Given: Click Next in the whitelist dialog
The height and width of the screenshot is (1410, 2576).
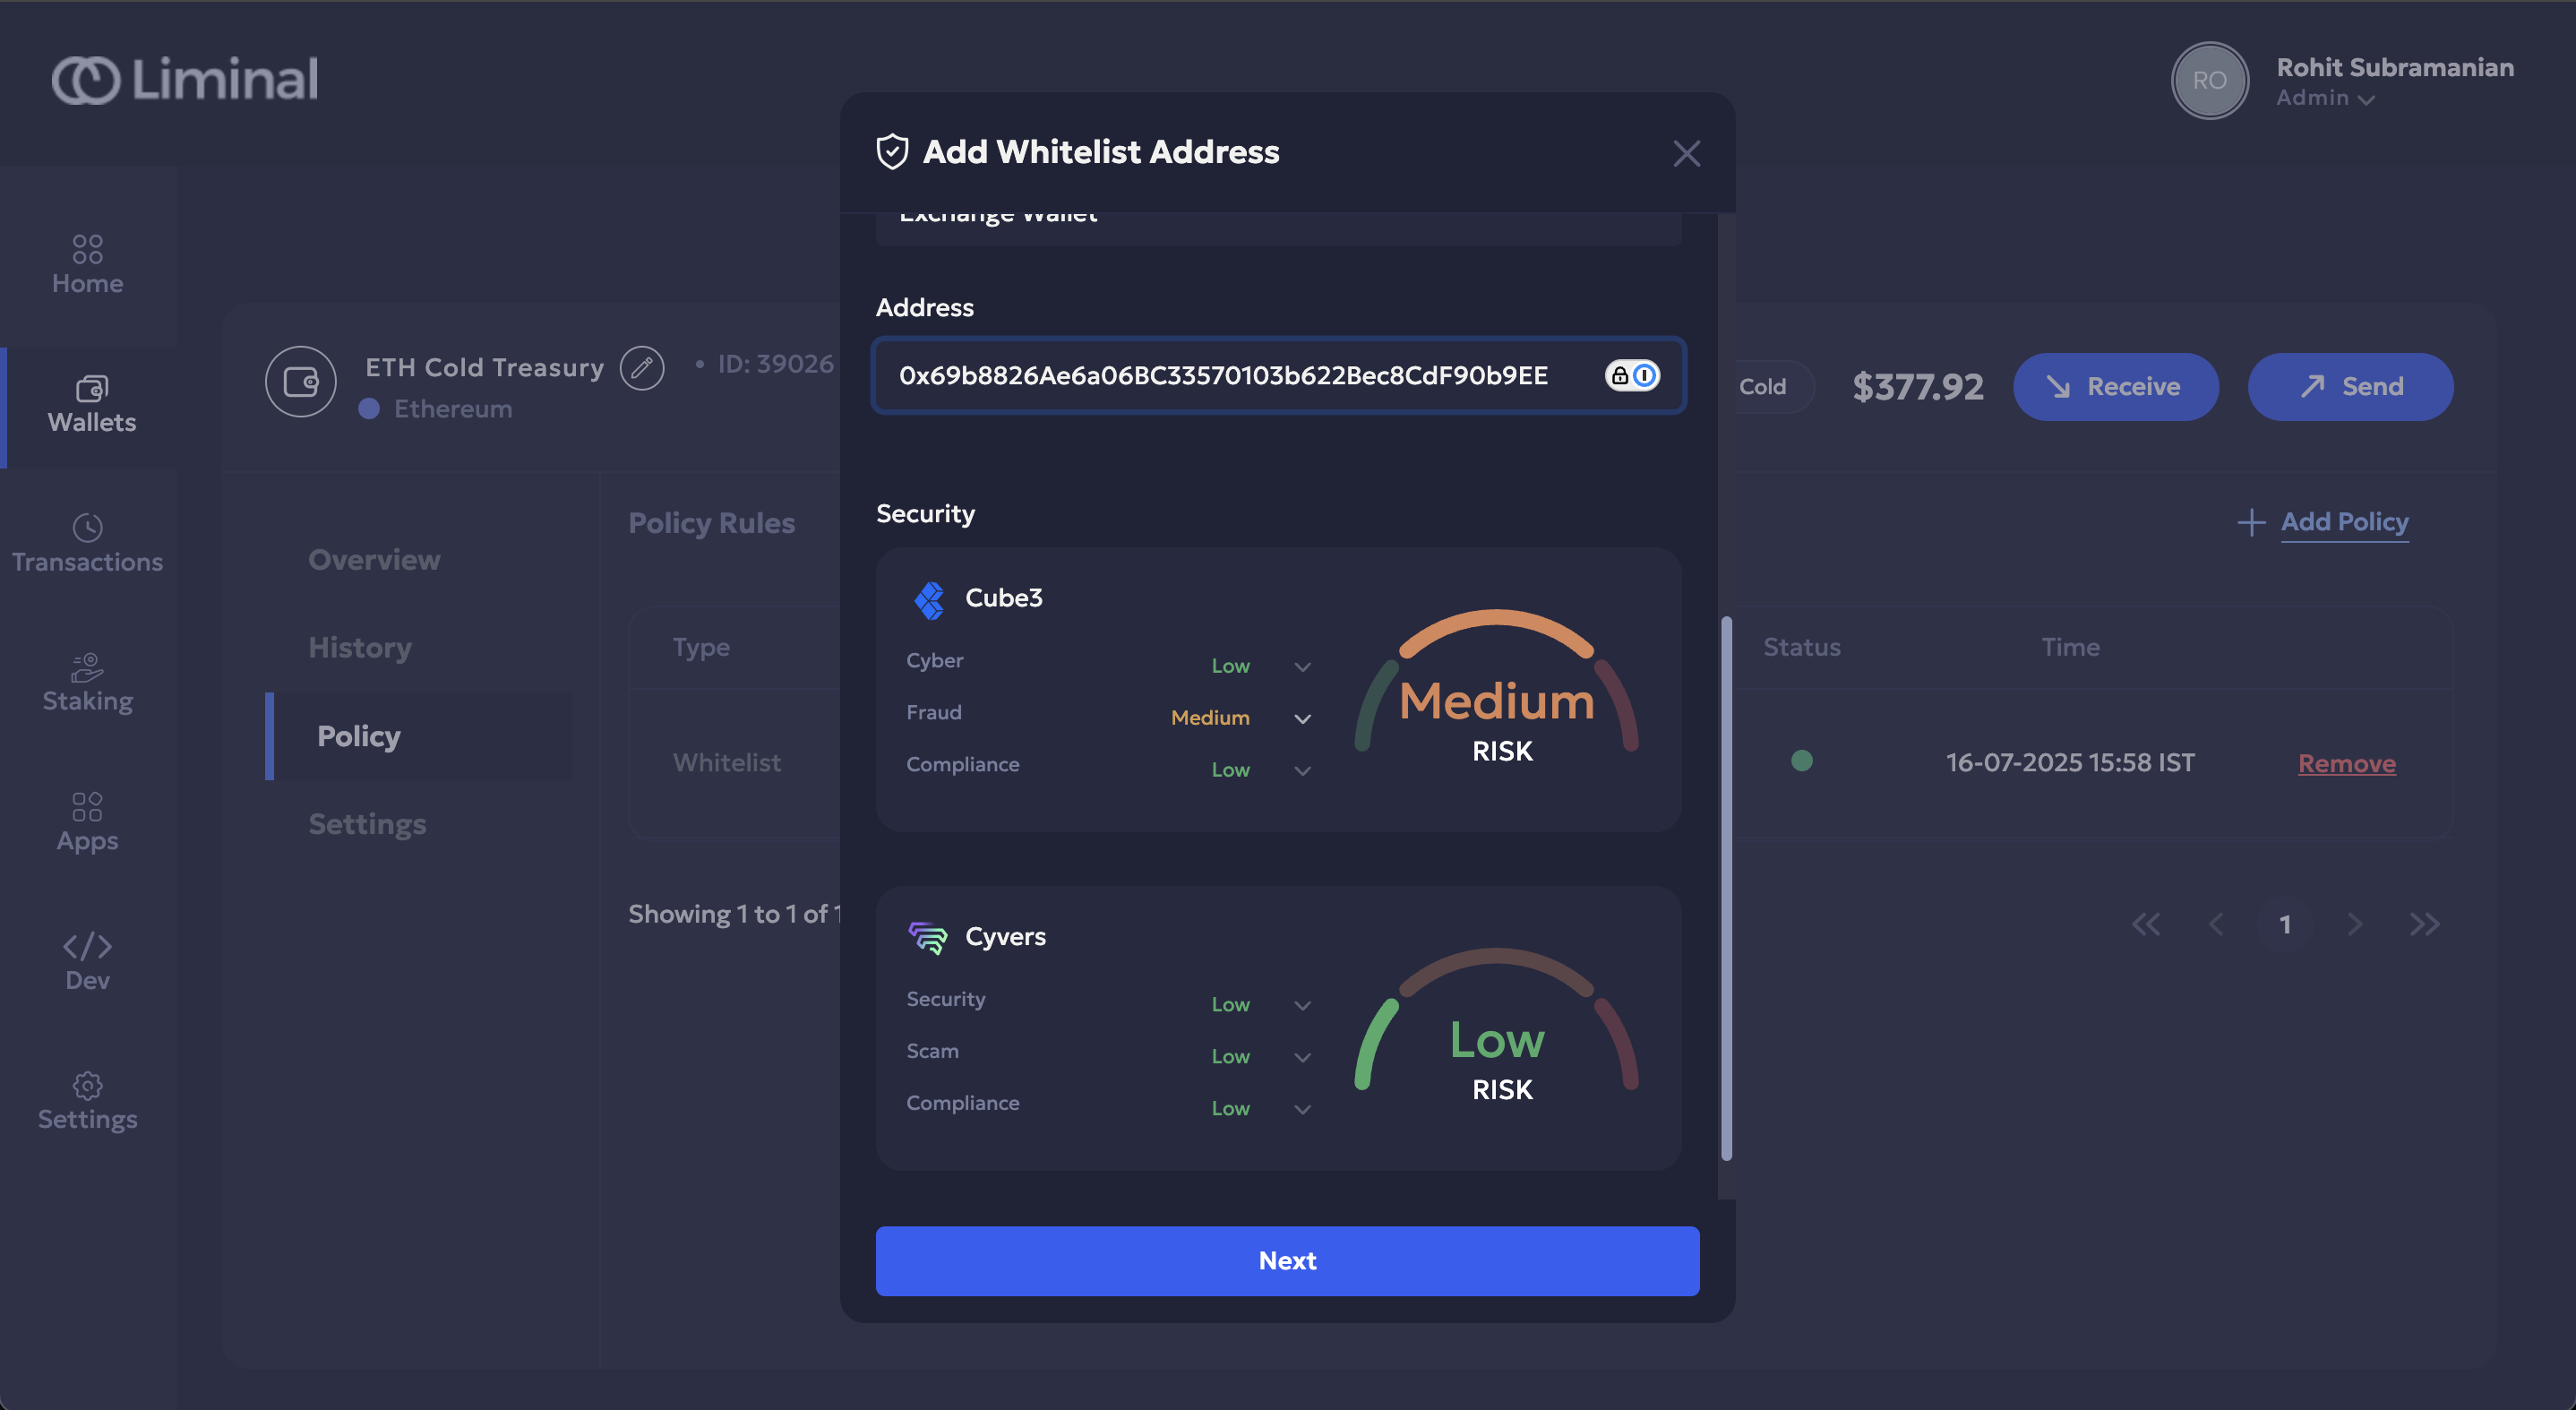Looking at the screenshot, I should point(1287,1260).
